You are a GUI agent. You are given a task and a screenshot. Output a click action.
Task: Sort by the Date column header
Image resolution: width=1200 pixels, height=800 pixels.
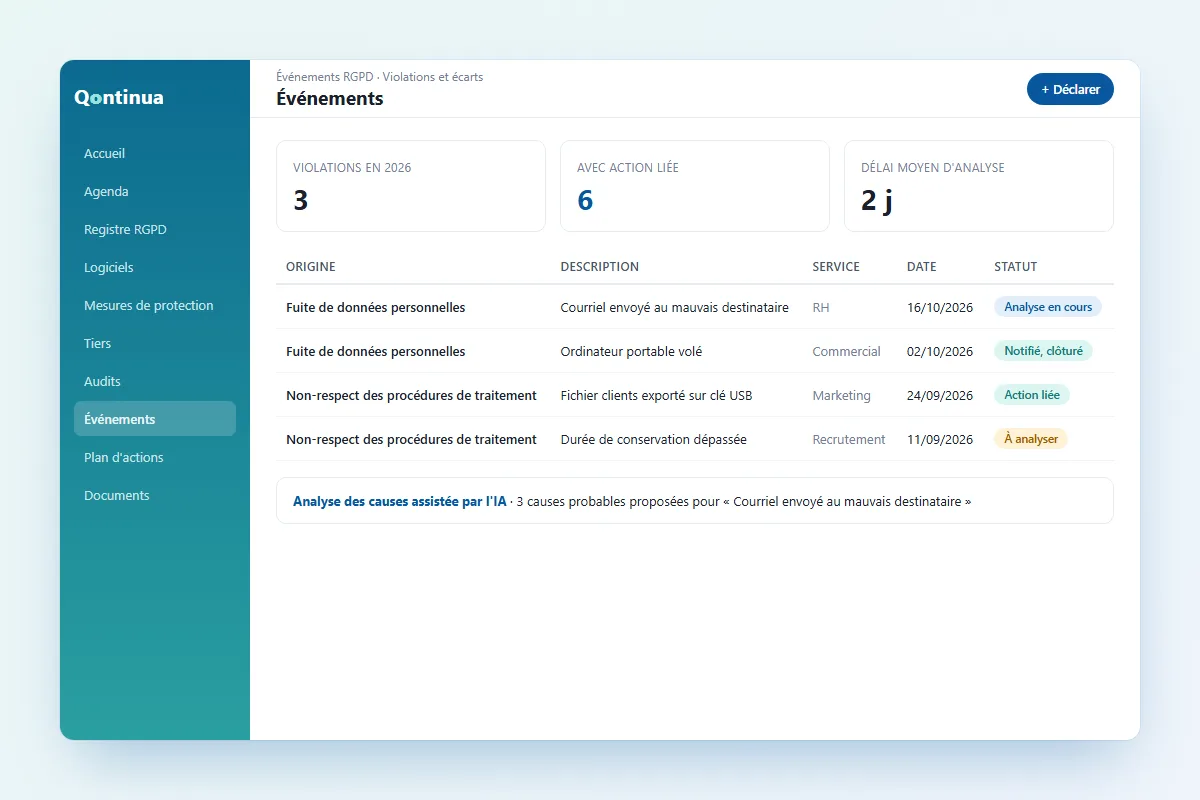tap(922, 267)
